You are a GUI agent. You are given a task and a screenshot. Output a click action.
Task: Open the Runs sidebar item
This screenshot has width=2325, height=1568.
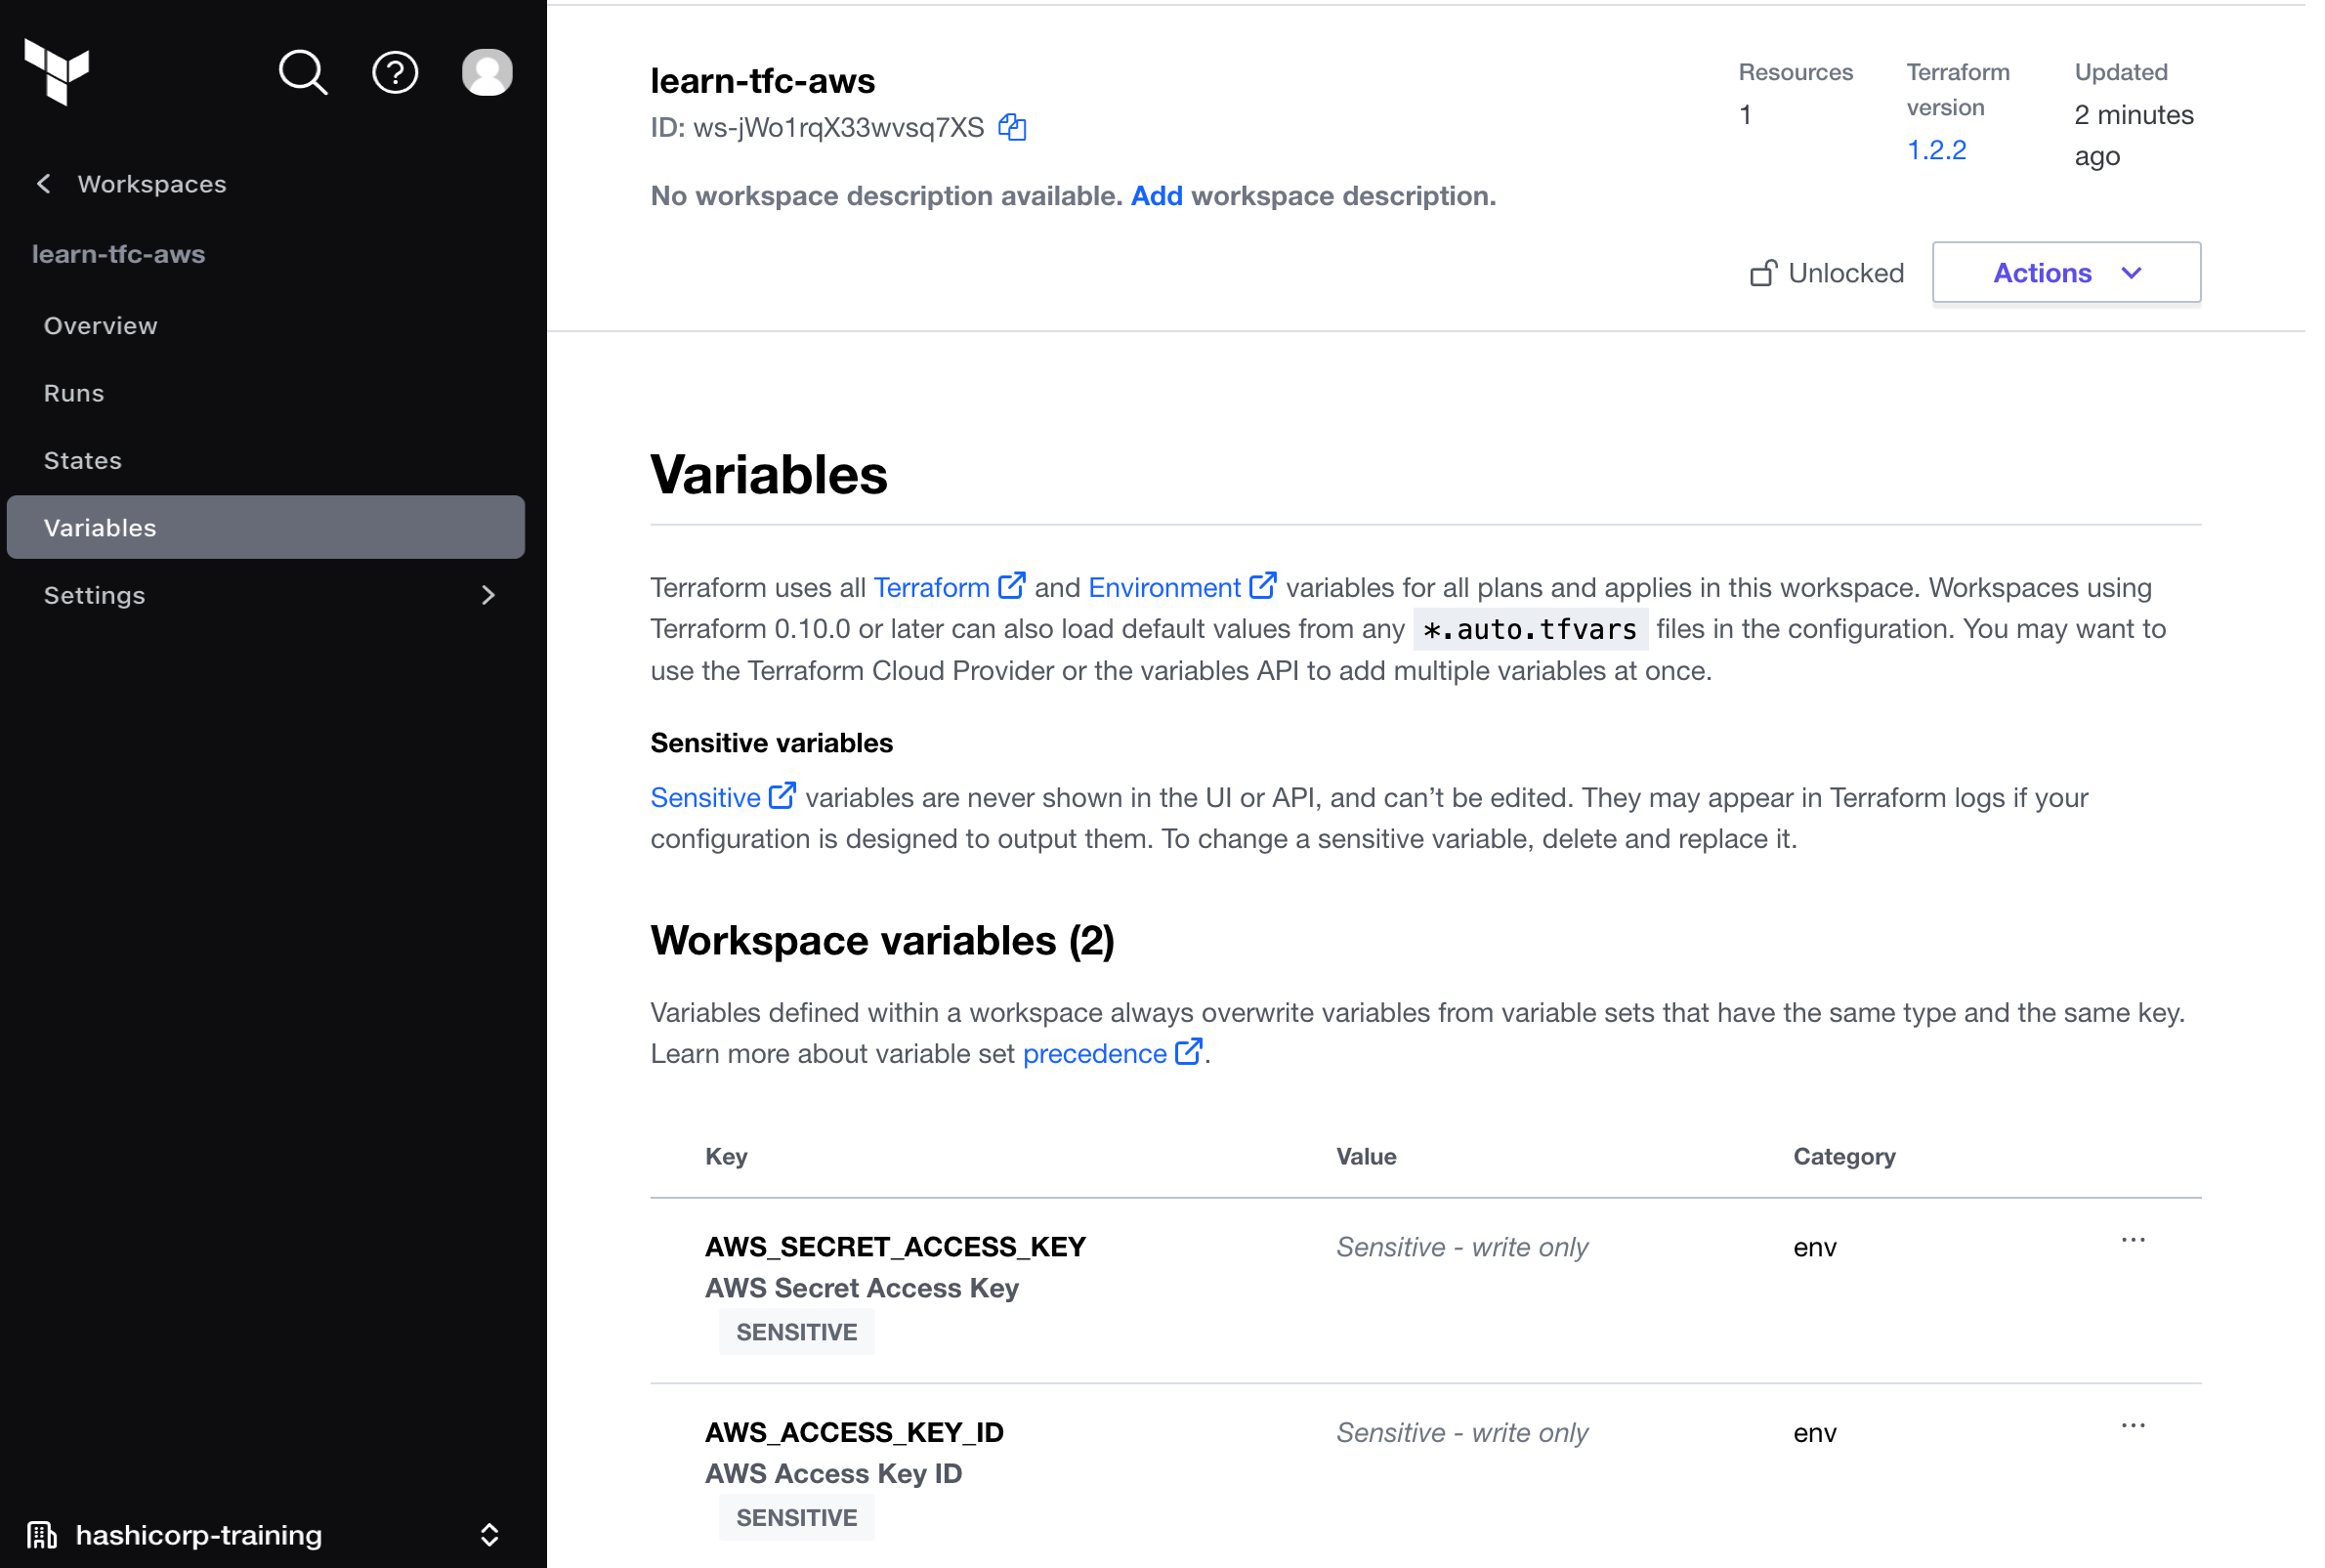coord(74,393)
